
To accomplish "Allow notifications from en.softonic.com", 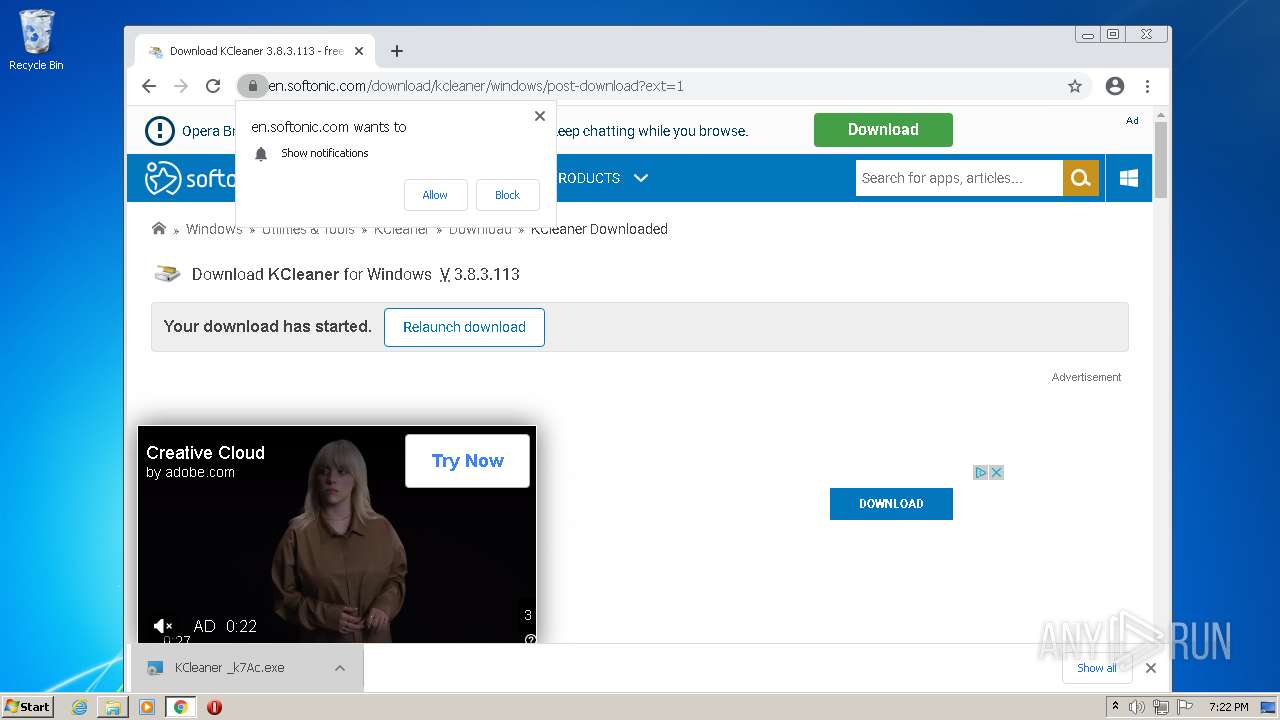I will tap(435, 195).
